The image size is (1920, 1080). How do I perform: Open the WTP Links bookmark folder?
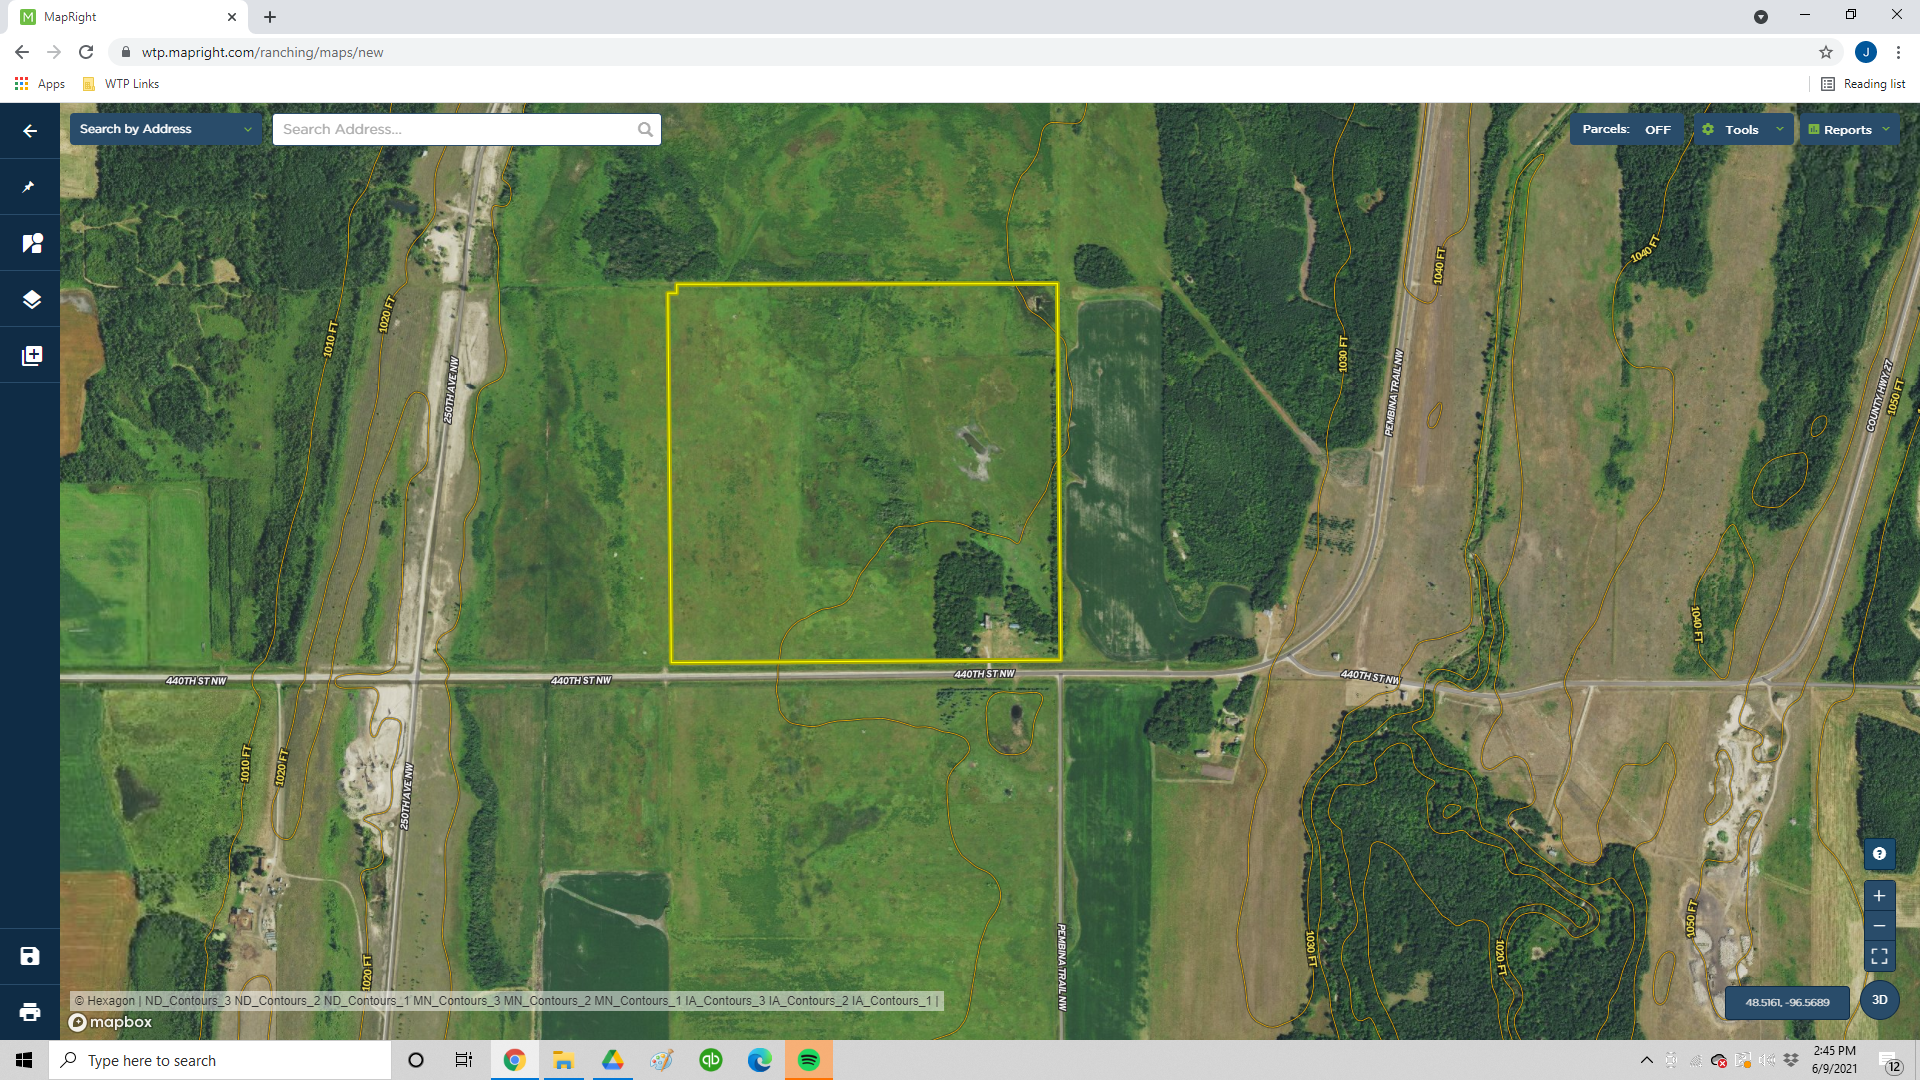click(x=121, y=84)
